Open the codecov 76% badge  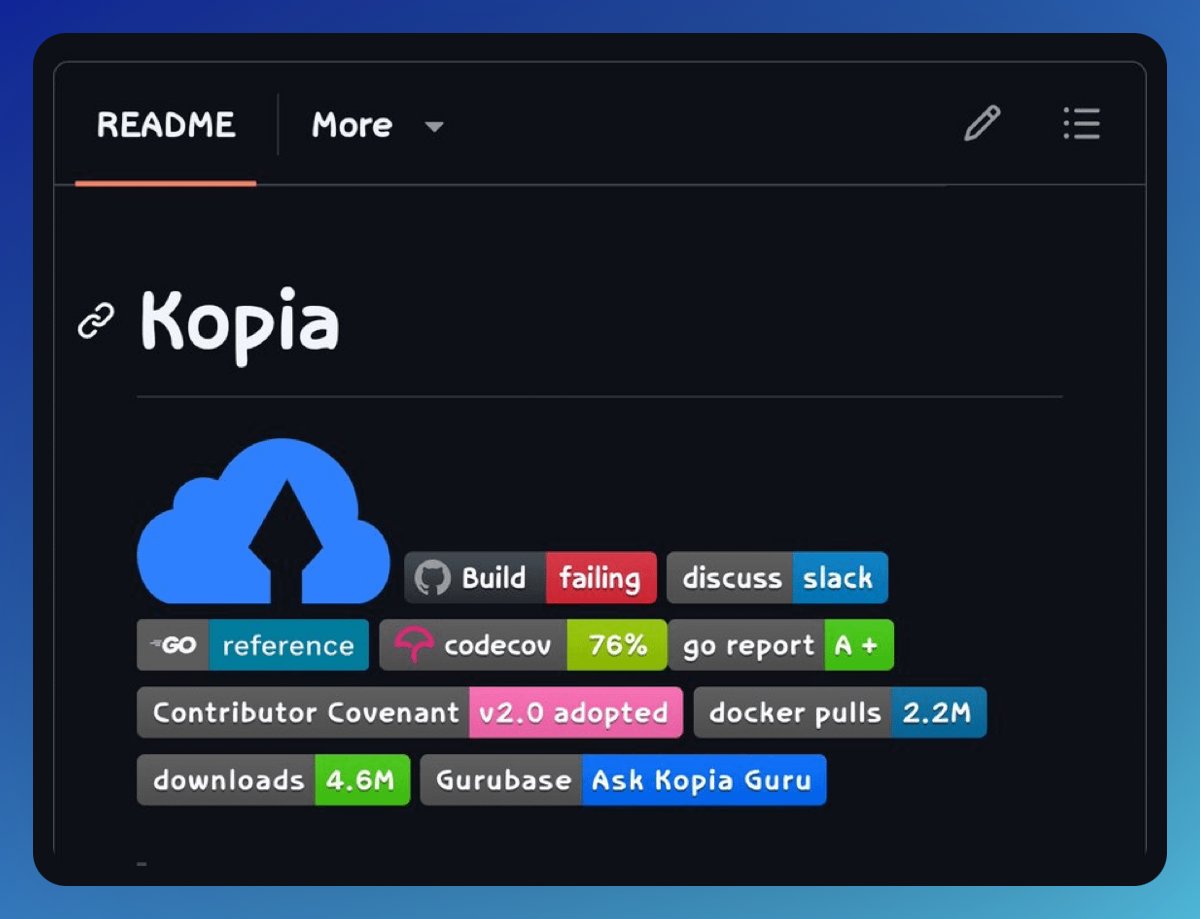(523, 645)
